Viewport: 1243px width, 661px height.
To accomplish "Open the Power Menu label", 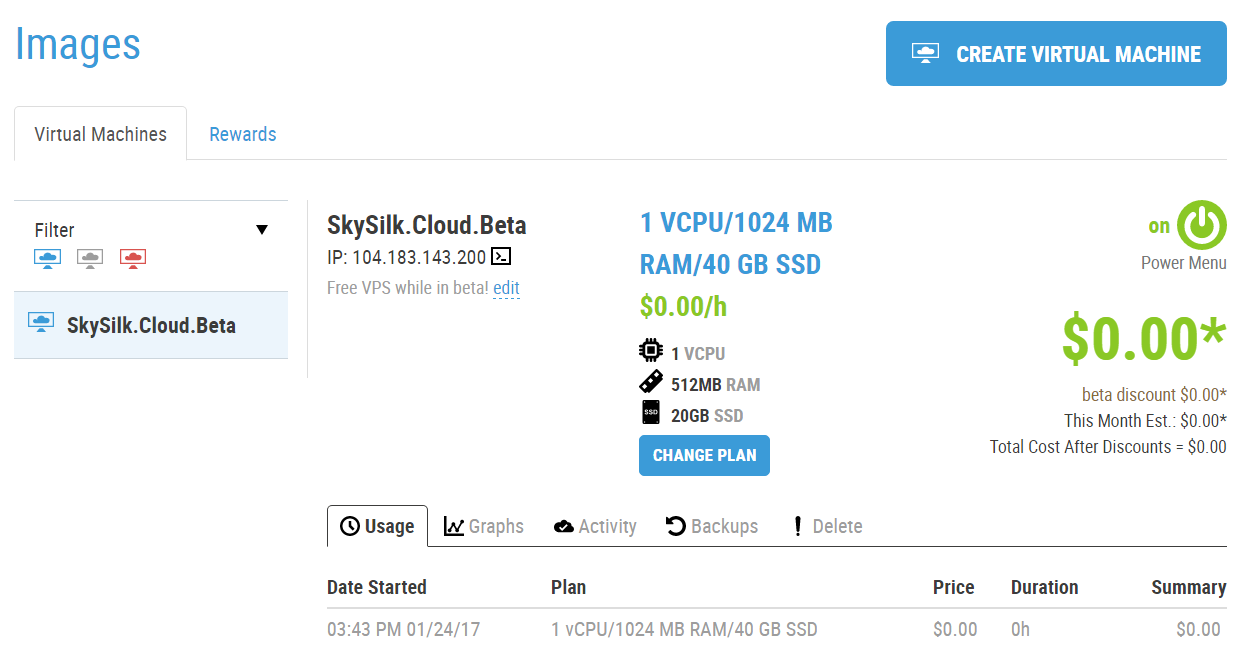I will click(1183, 263).
